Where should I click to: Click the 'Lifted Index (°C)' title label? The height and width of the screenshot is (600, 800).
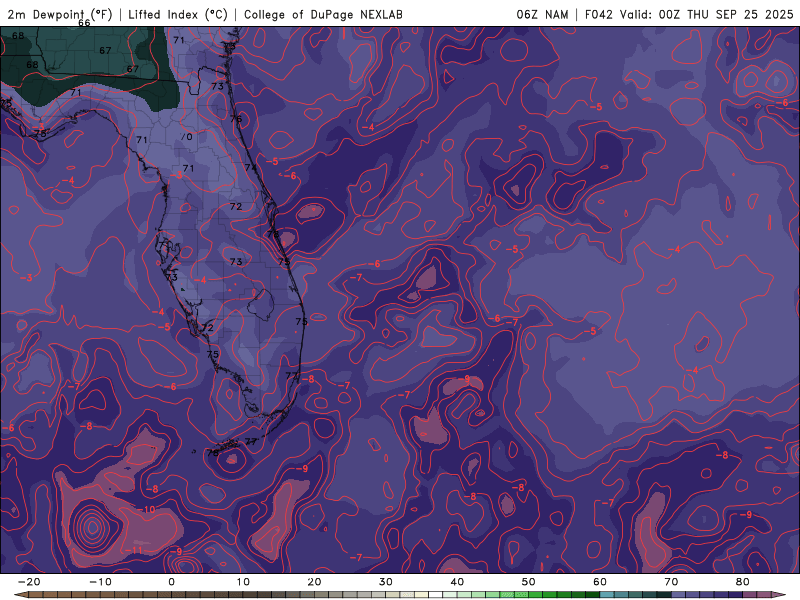pyautogui.click(x=178, y=14)
